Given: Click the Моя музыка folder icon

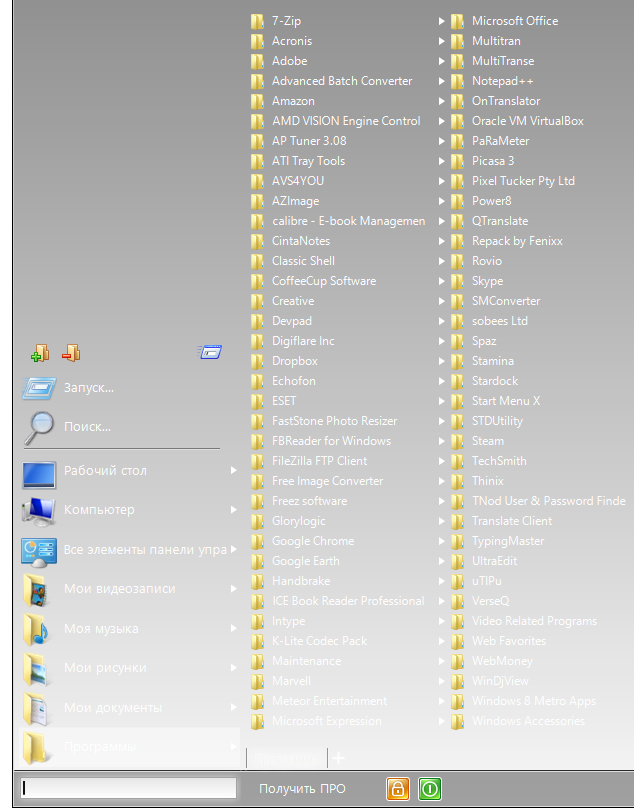Looking at the screenshot, I should [x=37, y=630].
